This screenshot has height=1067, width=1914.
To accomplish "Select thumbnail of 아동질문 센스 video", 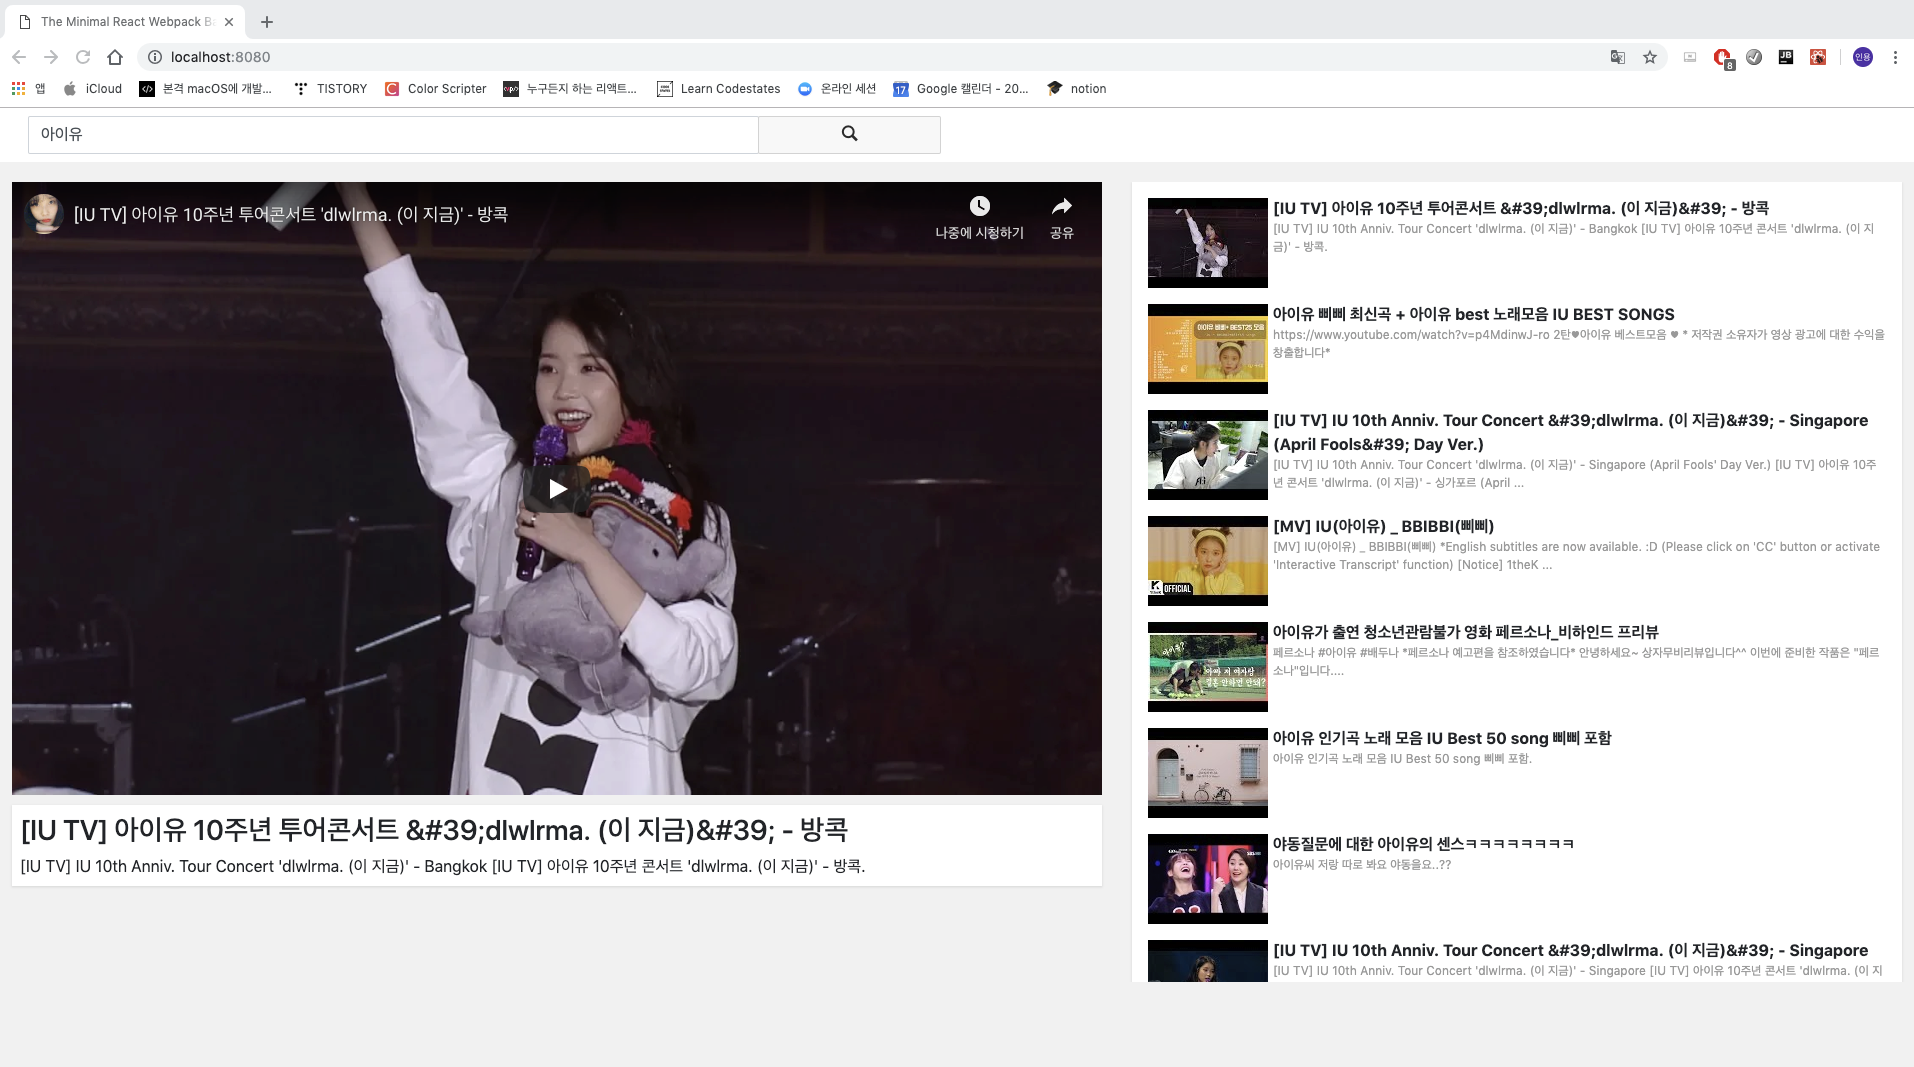I will tap(1207, 879).
